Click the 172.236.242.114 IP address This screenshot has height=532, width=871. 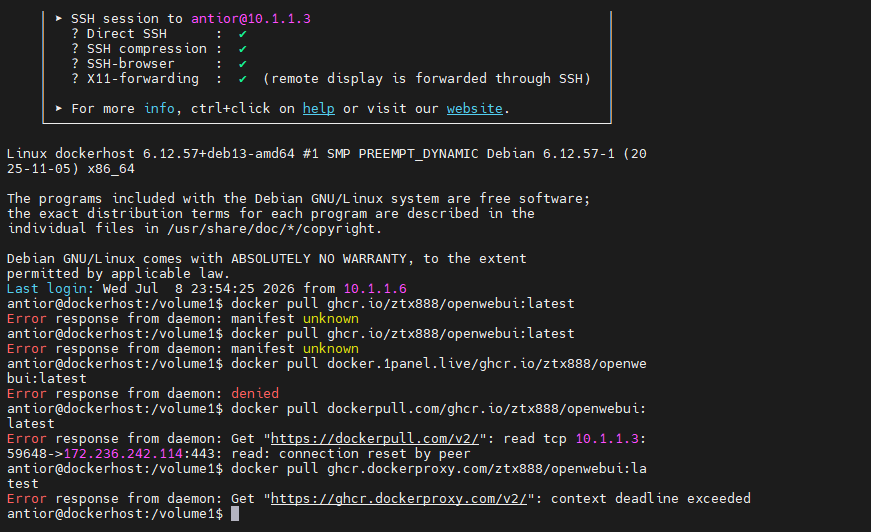(x=123, y=454)
